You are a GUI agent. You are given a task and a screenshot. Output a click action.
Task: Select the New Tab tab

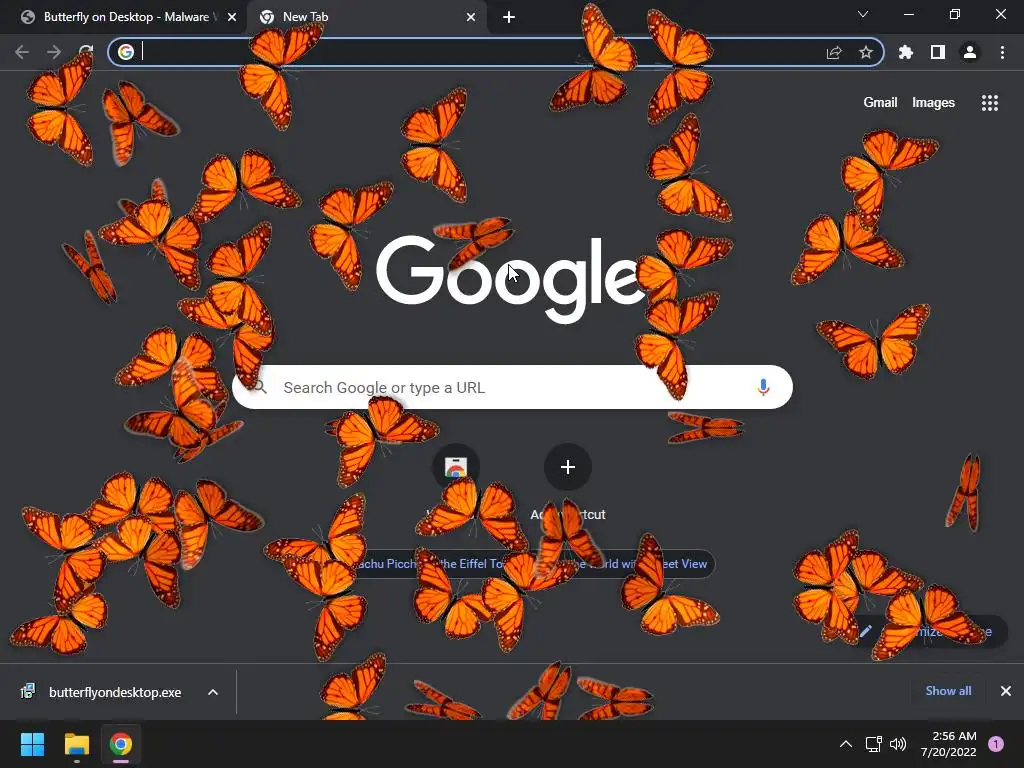click(366, 17)
